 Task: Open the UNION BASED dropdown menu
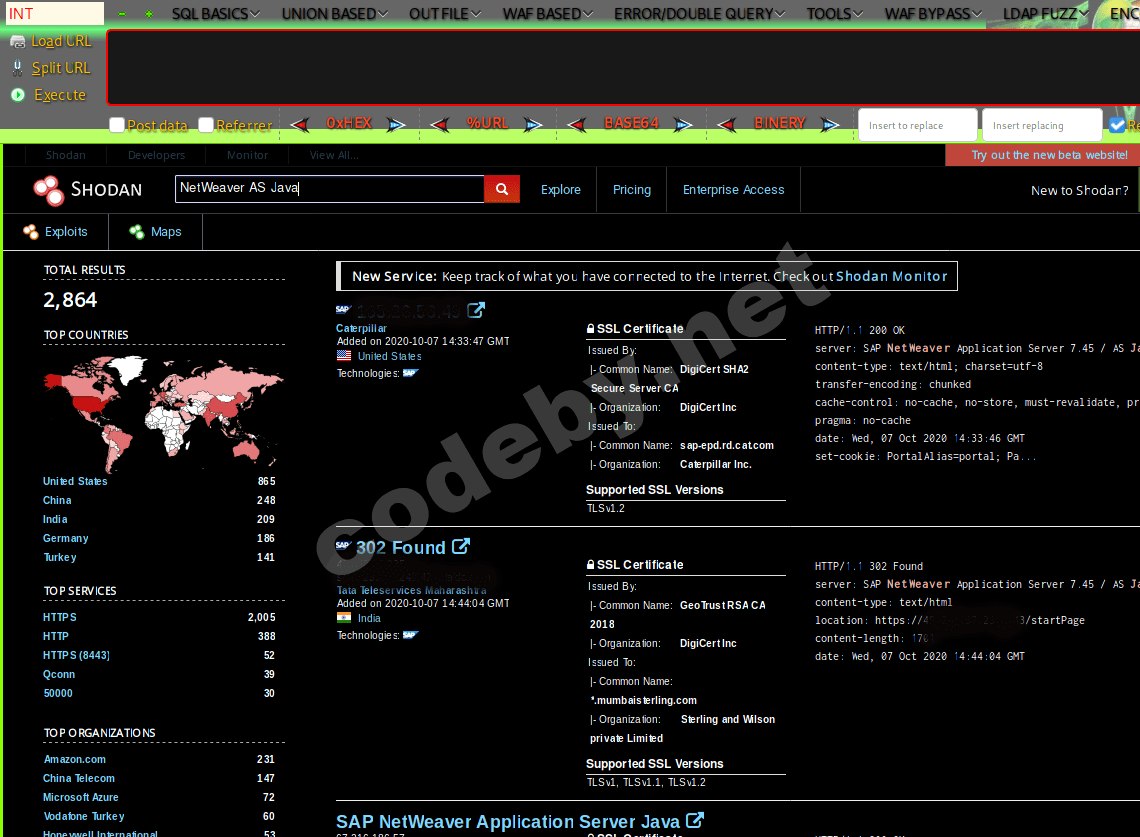[334, 14]
